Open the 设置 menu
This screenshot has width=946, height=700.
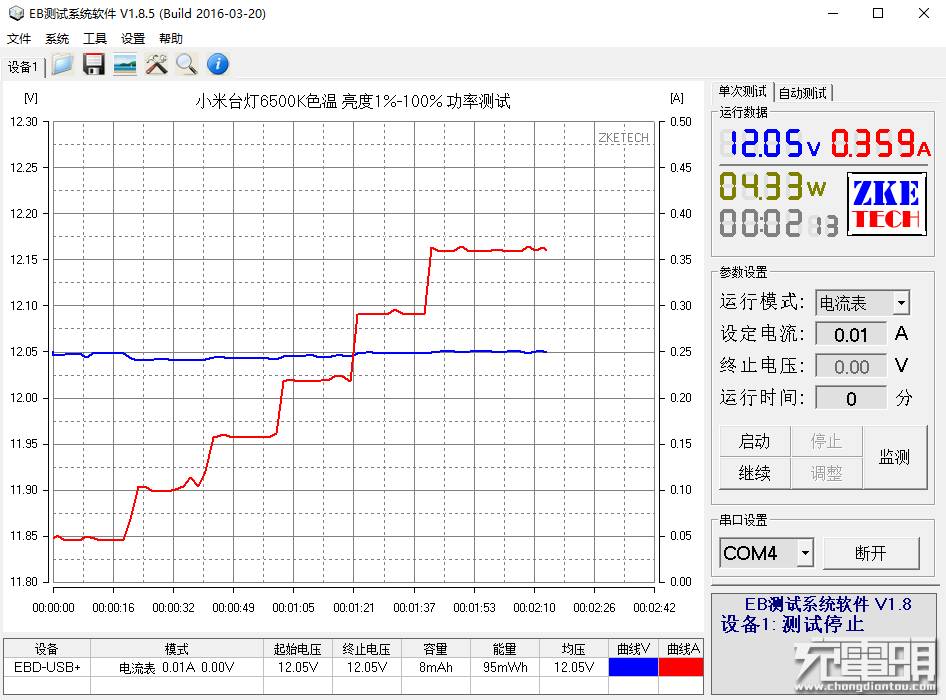click(x=133, y=39)
